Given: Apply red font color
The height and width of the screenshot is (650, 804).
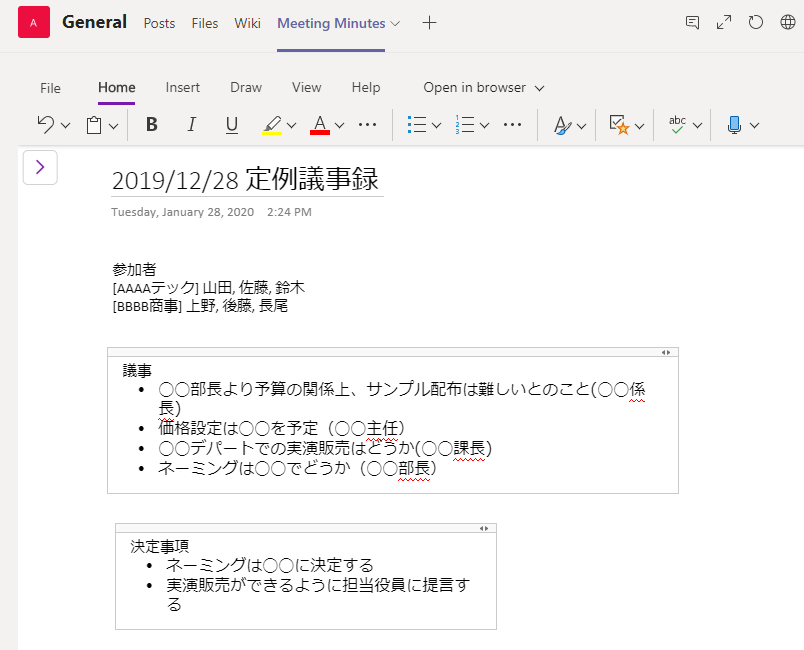Looking at the screenshot, I should [320, 125].
